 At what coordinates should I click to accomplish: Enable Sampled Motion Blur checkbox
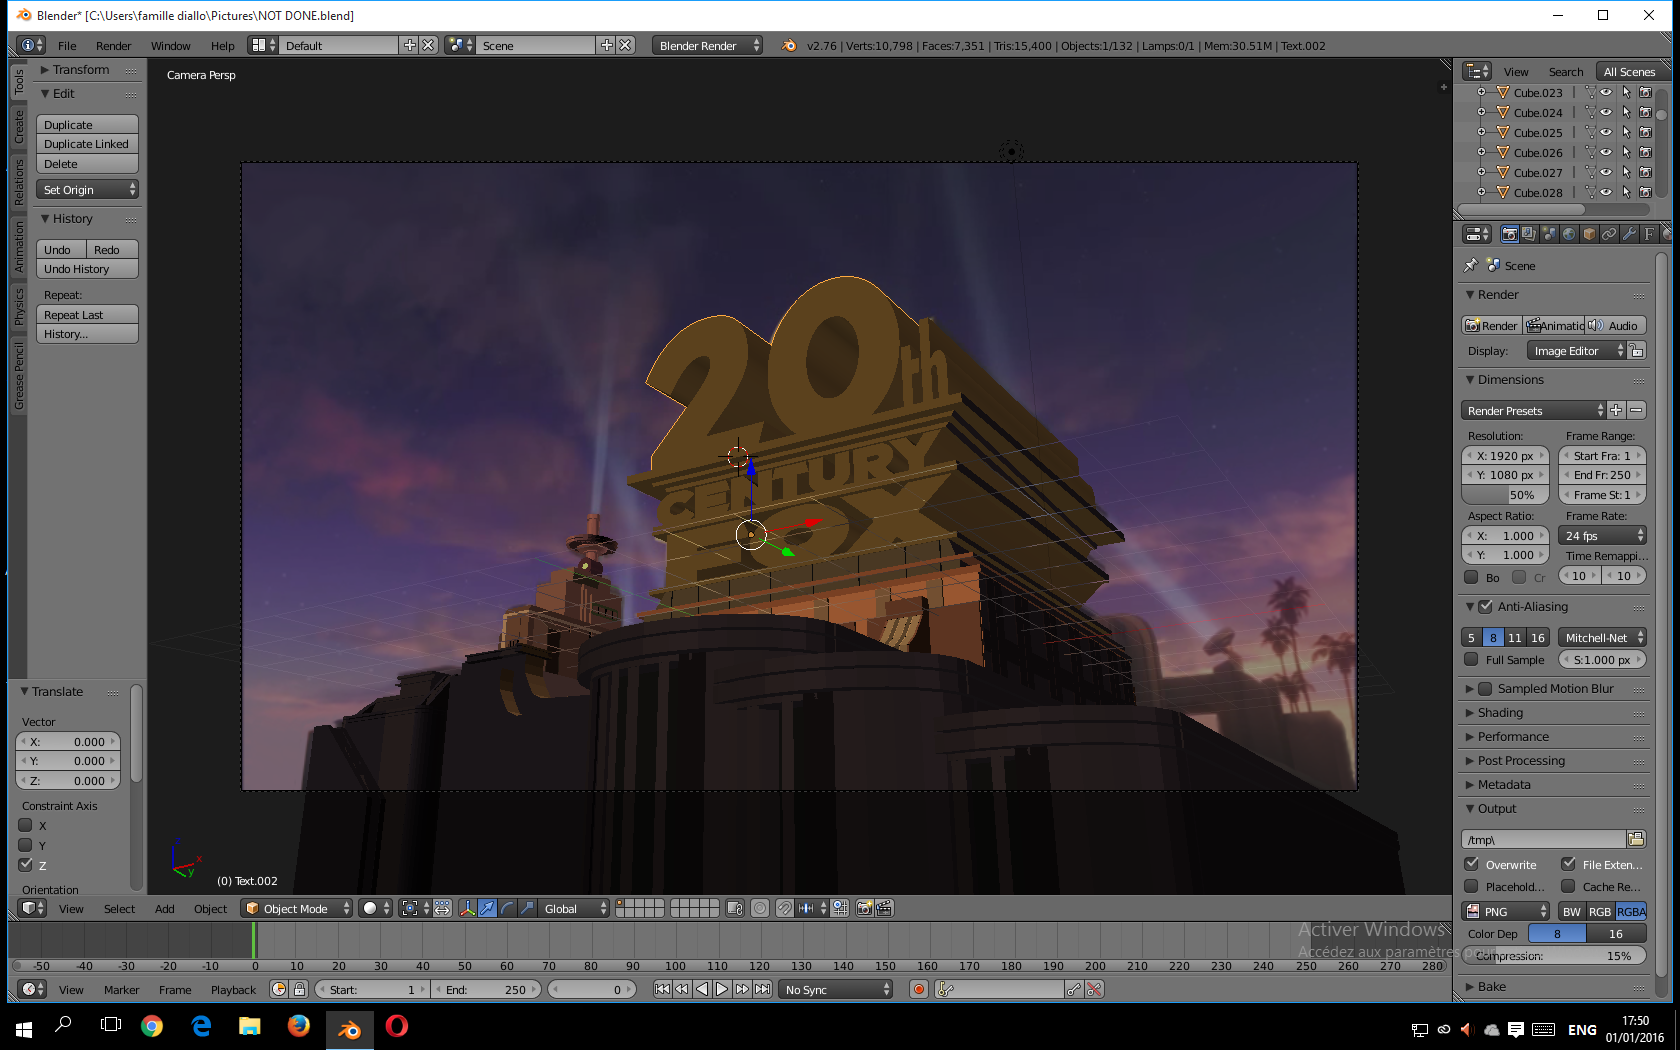pos(1486,688)
